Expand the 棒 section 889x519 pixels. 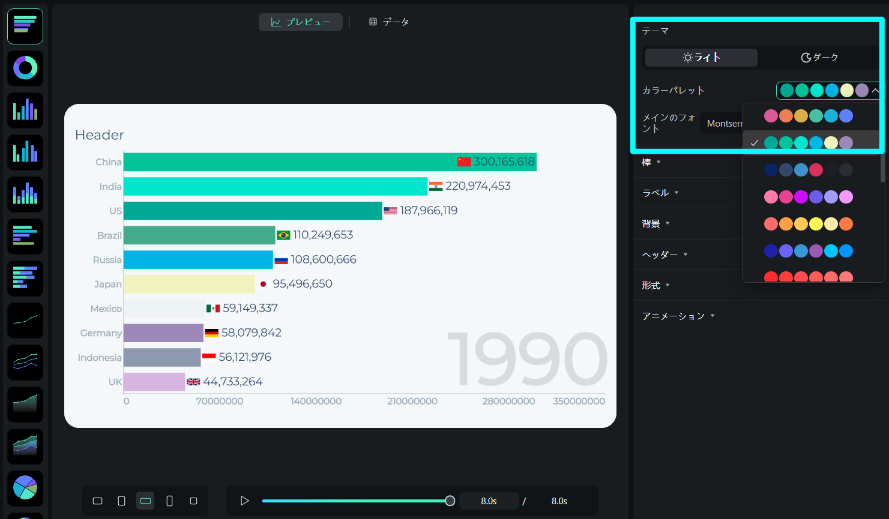tap(651, 162)
